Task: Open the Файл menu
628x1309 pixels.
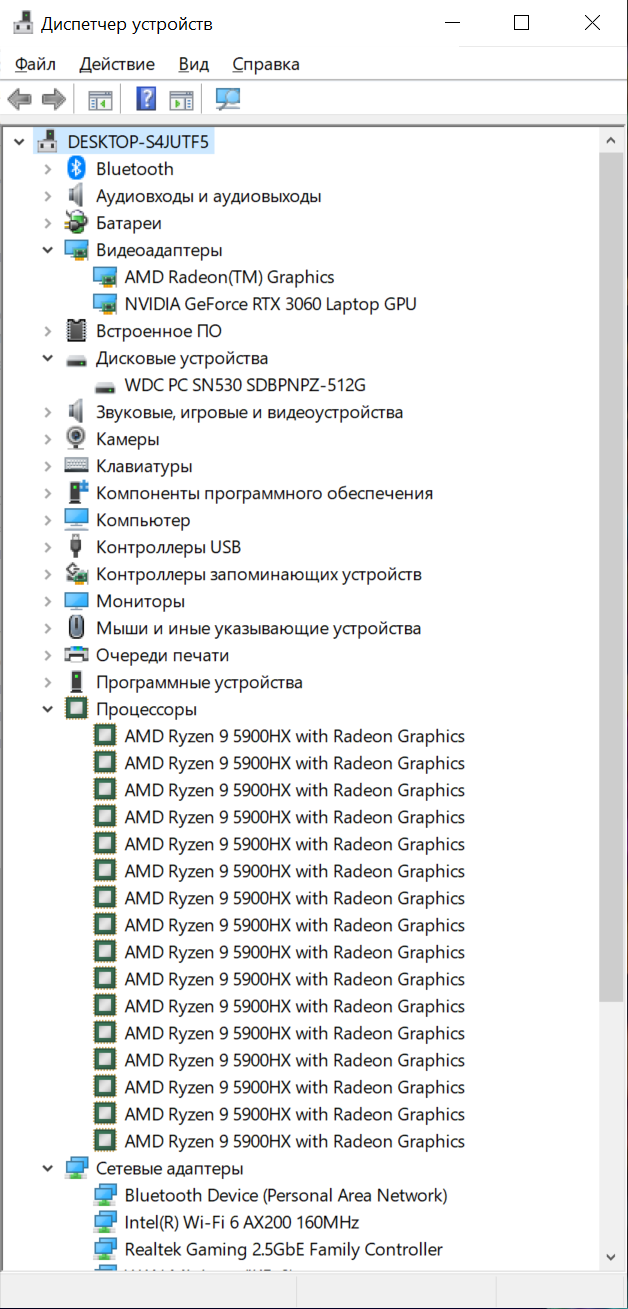Action: pos(36,64)
